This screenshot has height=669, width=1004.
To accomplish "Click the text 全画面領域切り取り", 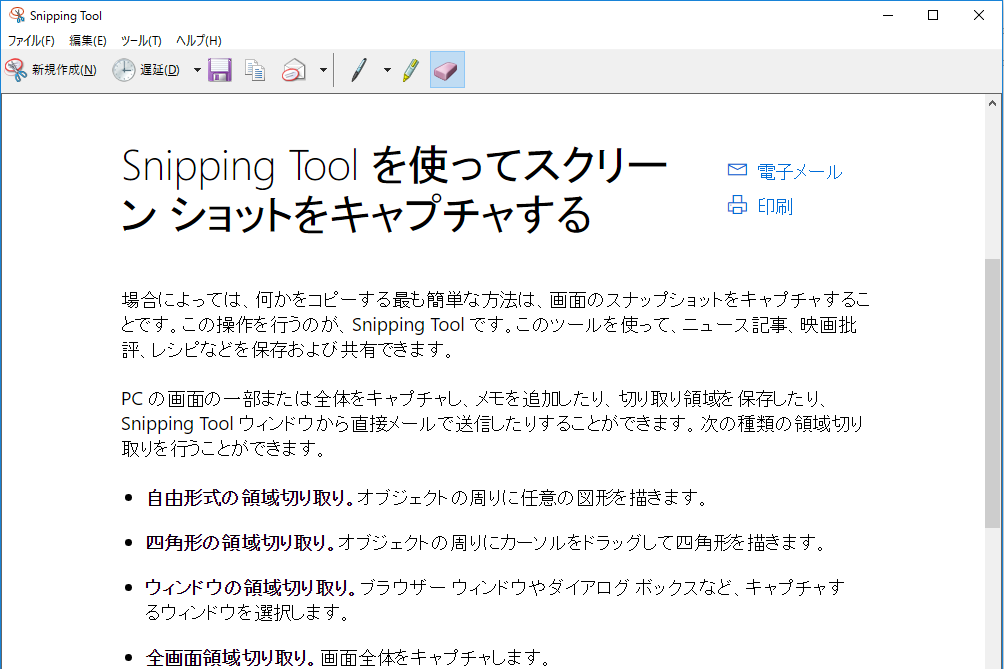I will [x=227, y=657].
